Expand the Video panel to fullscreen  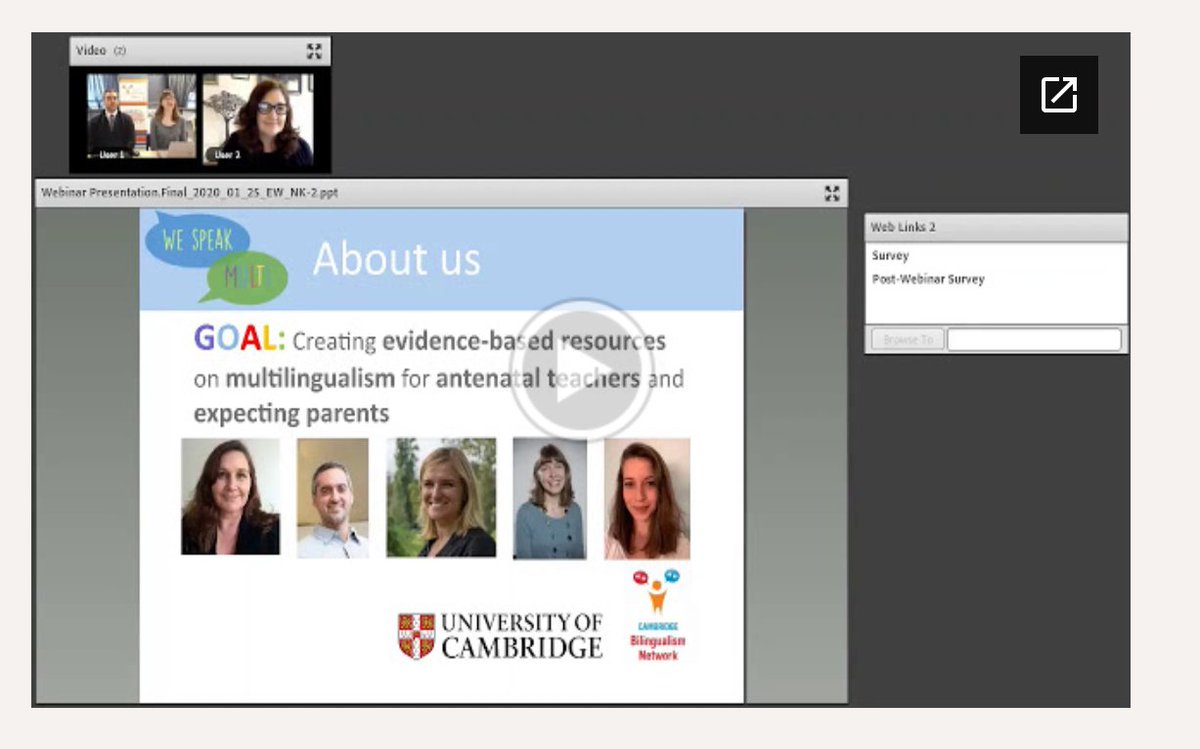click(x=314, y=51)
